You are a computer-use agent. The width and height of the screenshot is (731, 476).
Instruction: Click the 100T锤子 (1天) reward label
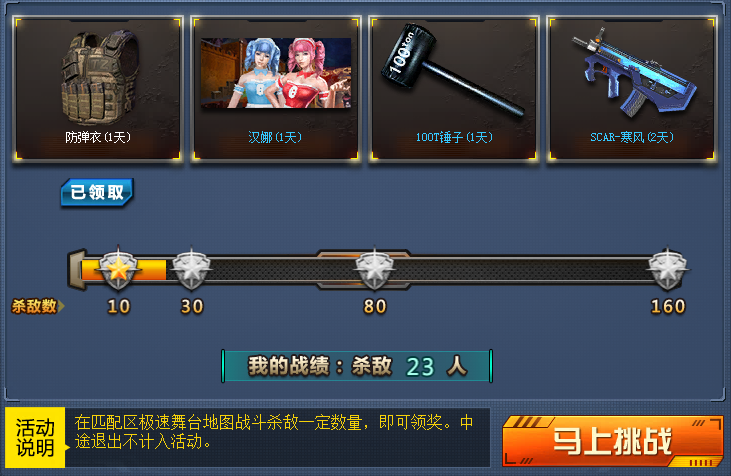tap(454, 137)
